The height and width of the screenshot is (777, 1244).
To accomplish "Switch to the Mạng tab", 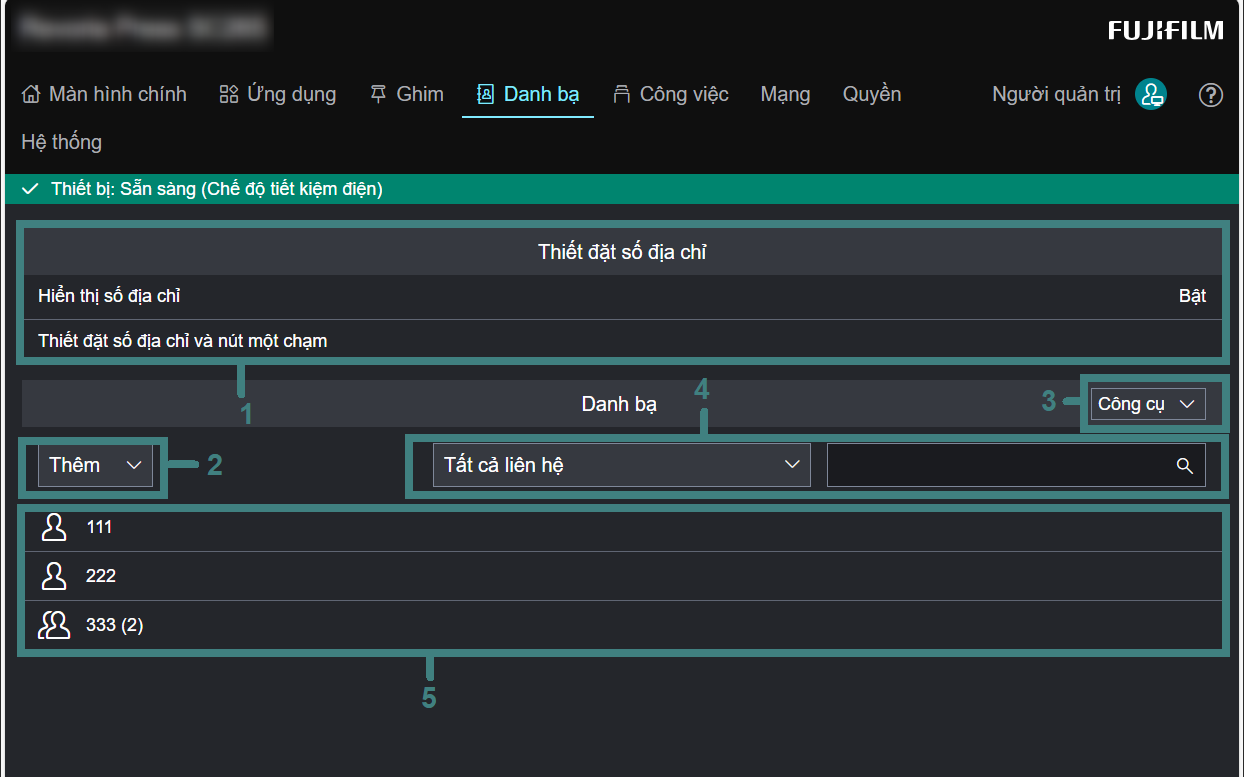I will [x=785, y=95].
